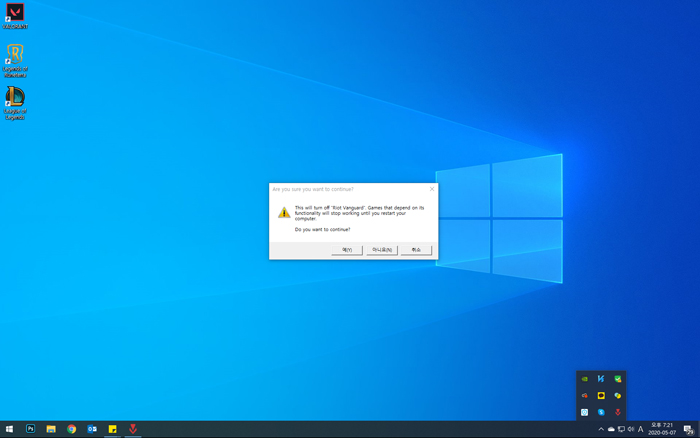Toggle the input language indicator A
700x438 pixels.
pyautogui.click(x=641, y=429)
